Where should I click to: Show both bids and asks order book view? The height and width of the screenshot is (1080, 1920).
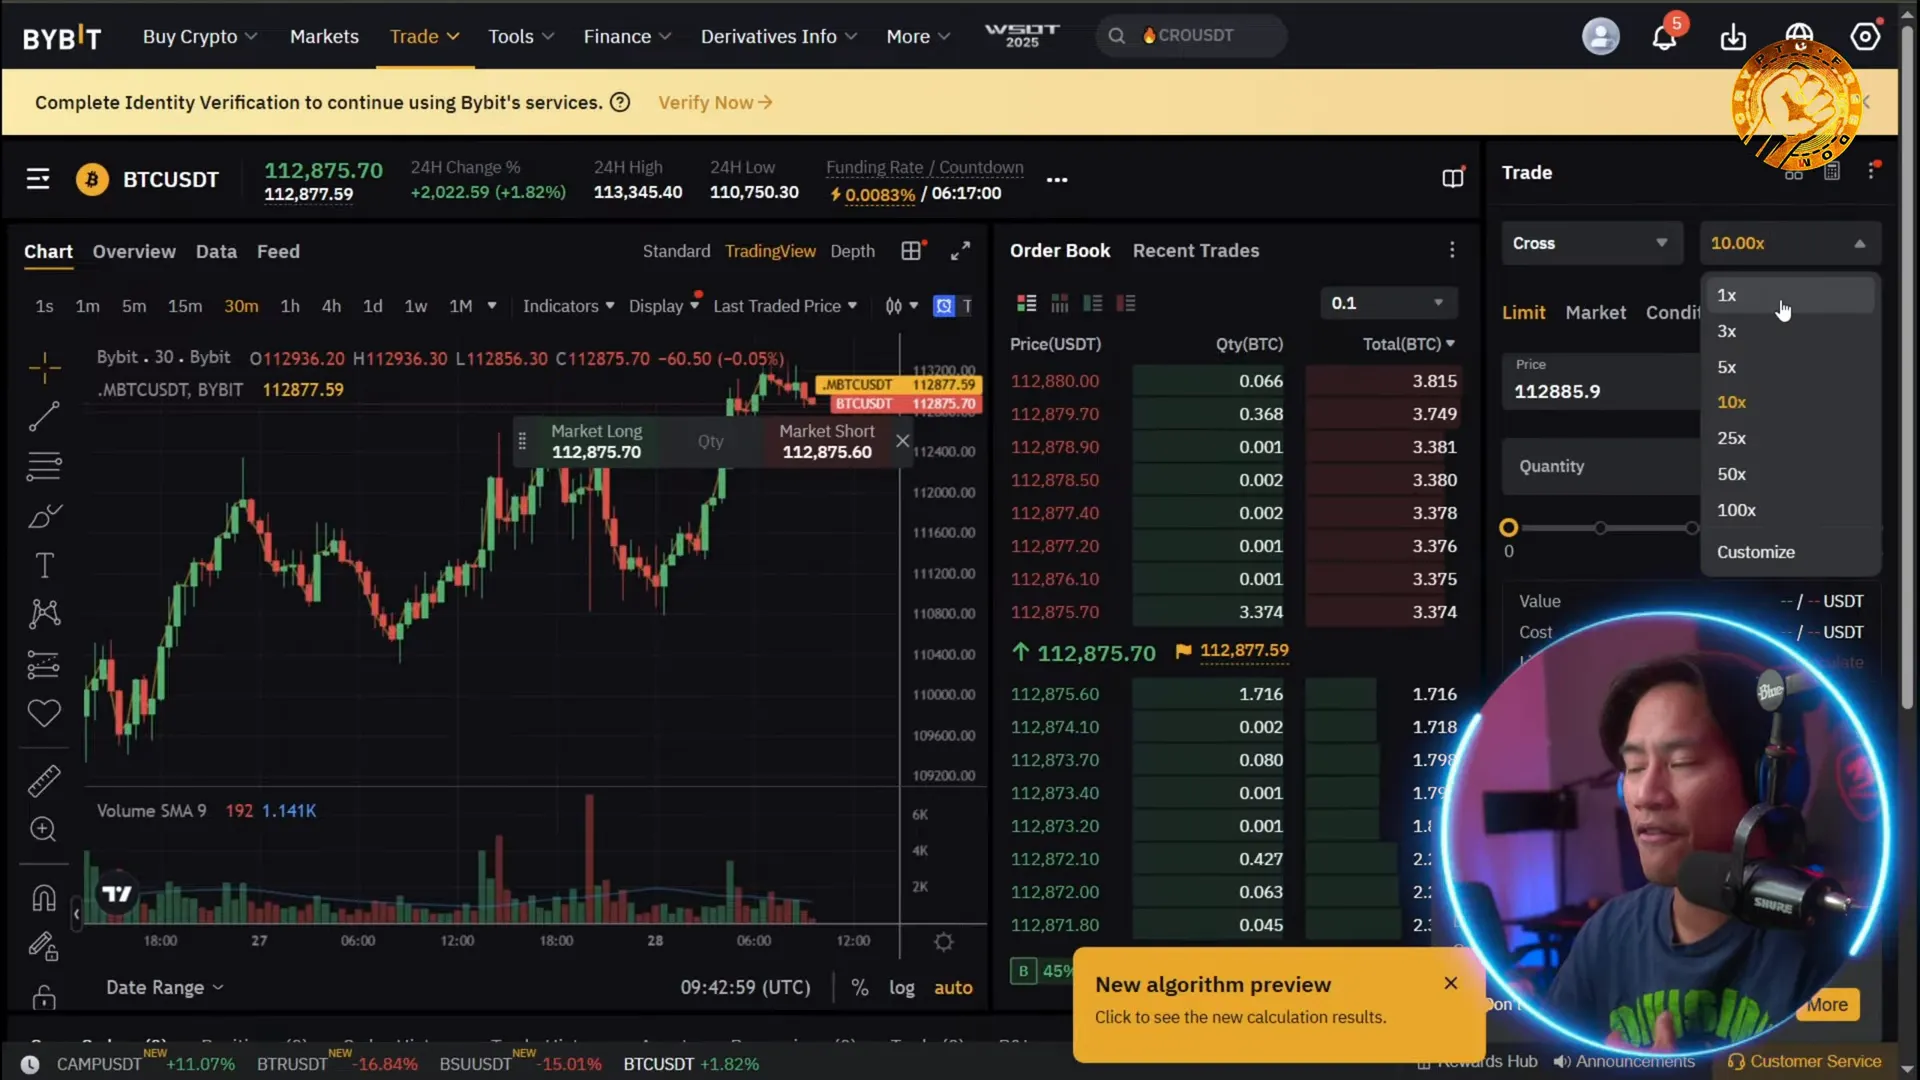(1027, 303)
